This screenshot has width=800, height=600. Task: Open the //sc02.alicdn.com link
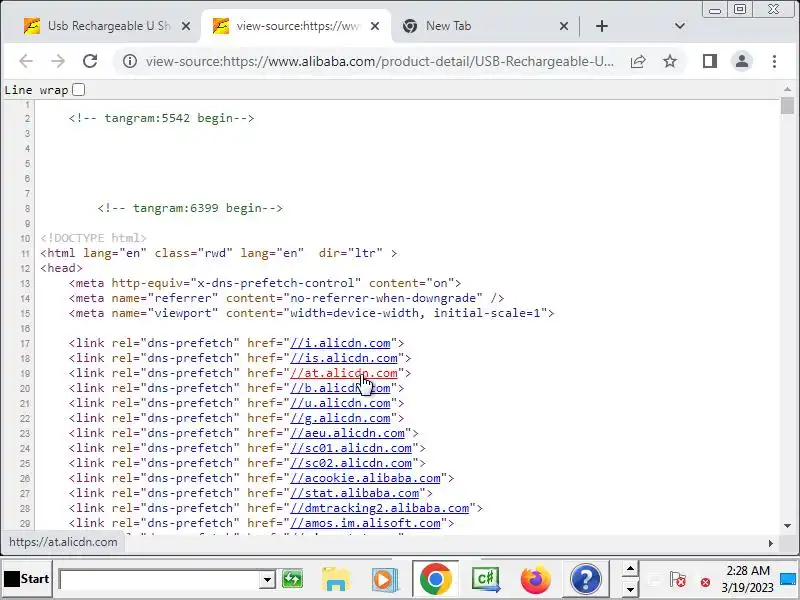pyautogui.click(x=351, y=463)
